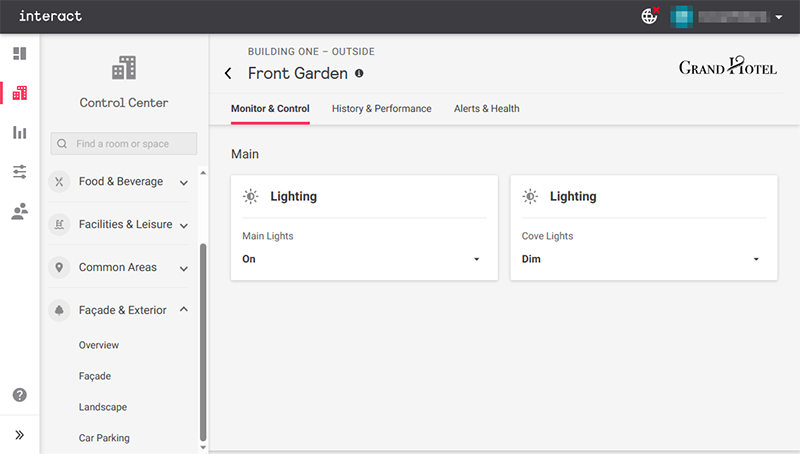
Task: Collapse the Façade & Exterior section
Action: tap(184, 310)
